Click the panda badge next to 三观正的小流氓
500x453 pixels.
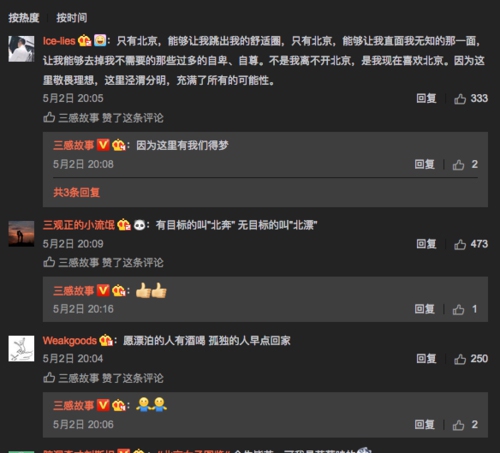coord(139,225)
